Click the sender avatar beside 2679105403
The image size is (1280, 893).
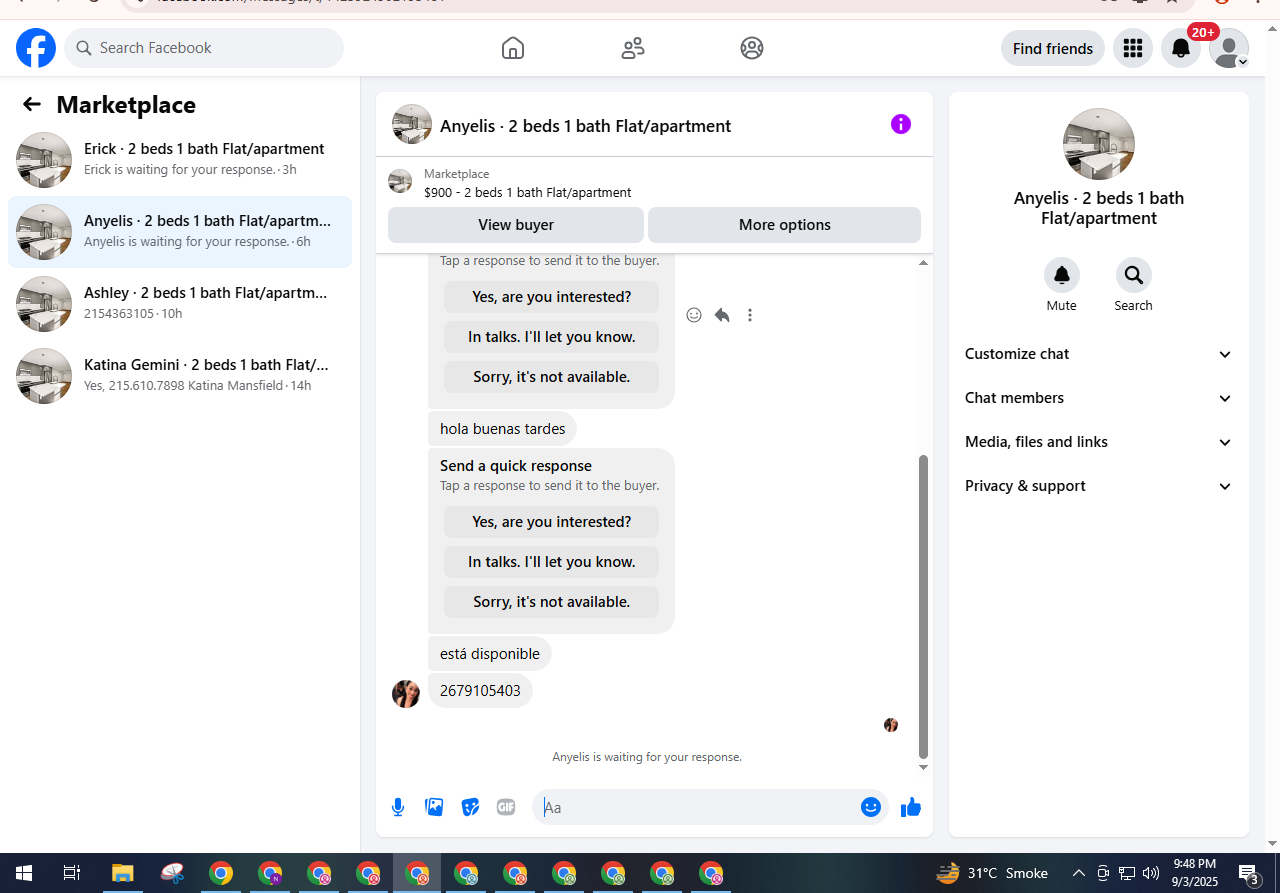[406, 694]
